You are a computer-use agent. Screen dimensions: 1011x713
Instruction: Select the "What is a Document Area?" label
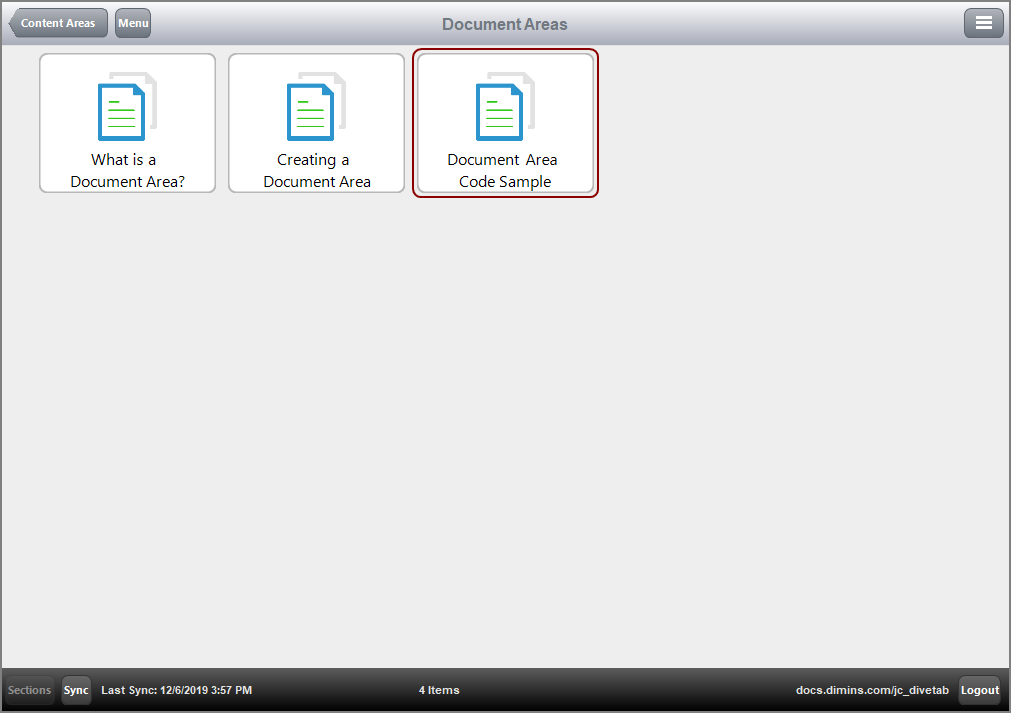[127, 171]
